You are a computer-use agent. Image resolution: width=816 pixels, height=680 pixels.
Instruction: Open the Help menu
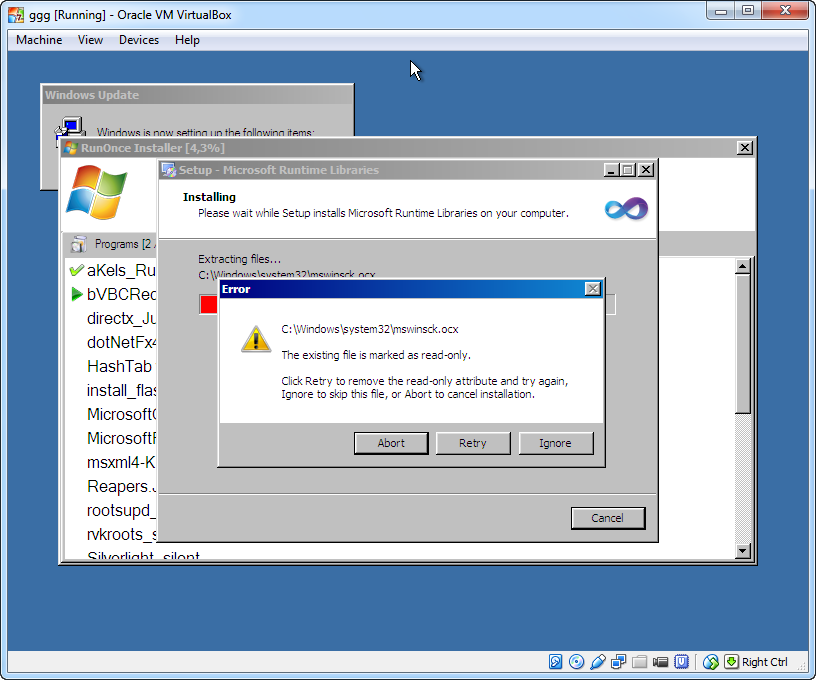187,40
